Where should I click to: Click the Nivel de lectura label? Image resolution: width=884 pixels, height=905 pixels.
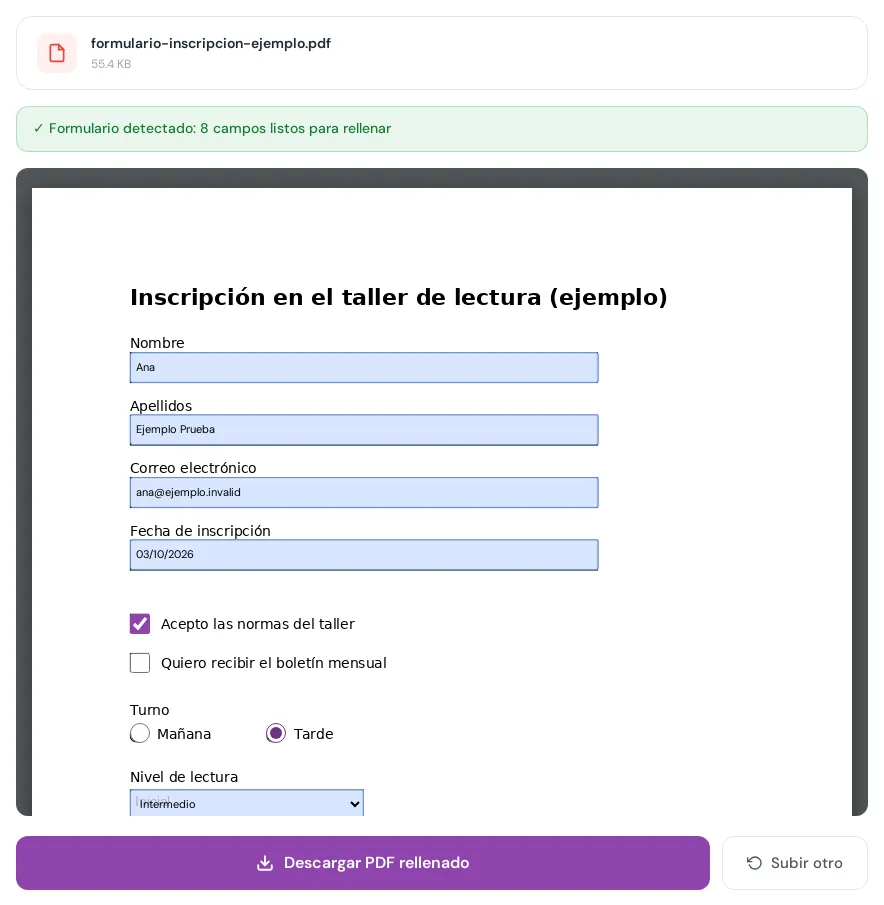(184, 777)
